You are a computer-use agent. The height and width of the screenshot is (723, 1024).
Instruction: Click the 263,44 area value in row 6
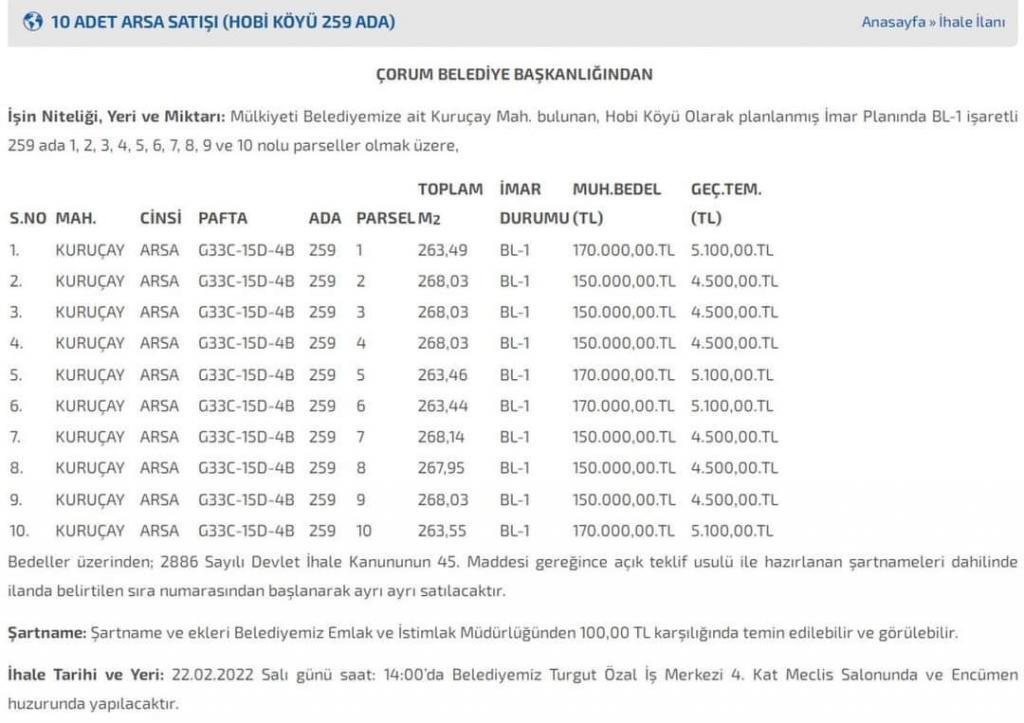(443, 406)
